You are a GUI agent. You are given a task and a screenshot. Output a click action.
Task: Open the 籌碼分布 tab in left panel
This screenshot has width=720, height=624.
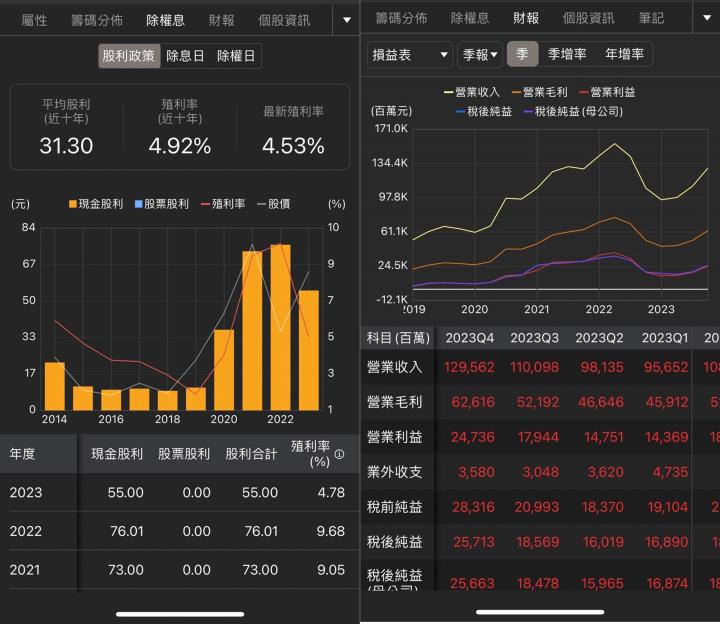98,19
